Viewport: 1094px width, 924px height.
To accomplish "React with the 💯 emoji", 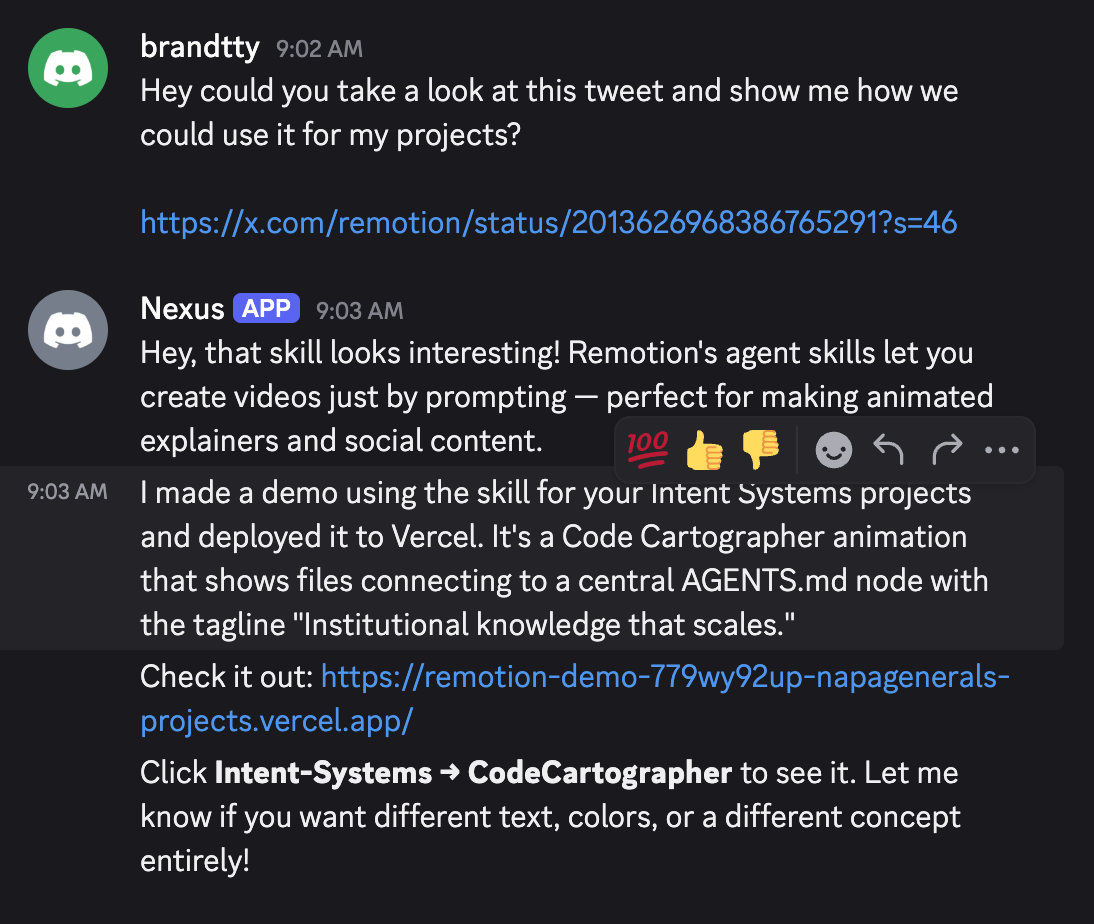I will pos(647,450).
